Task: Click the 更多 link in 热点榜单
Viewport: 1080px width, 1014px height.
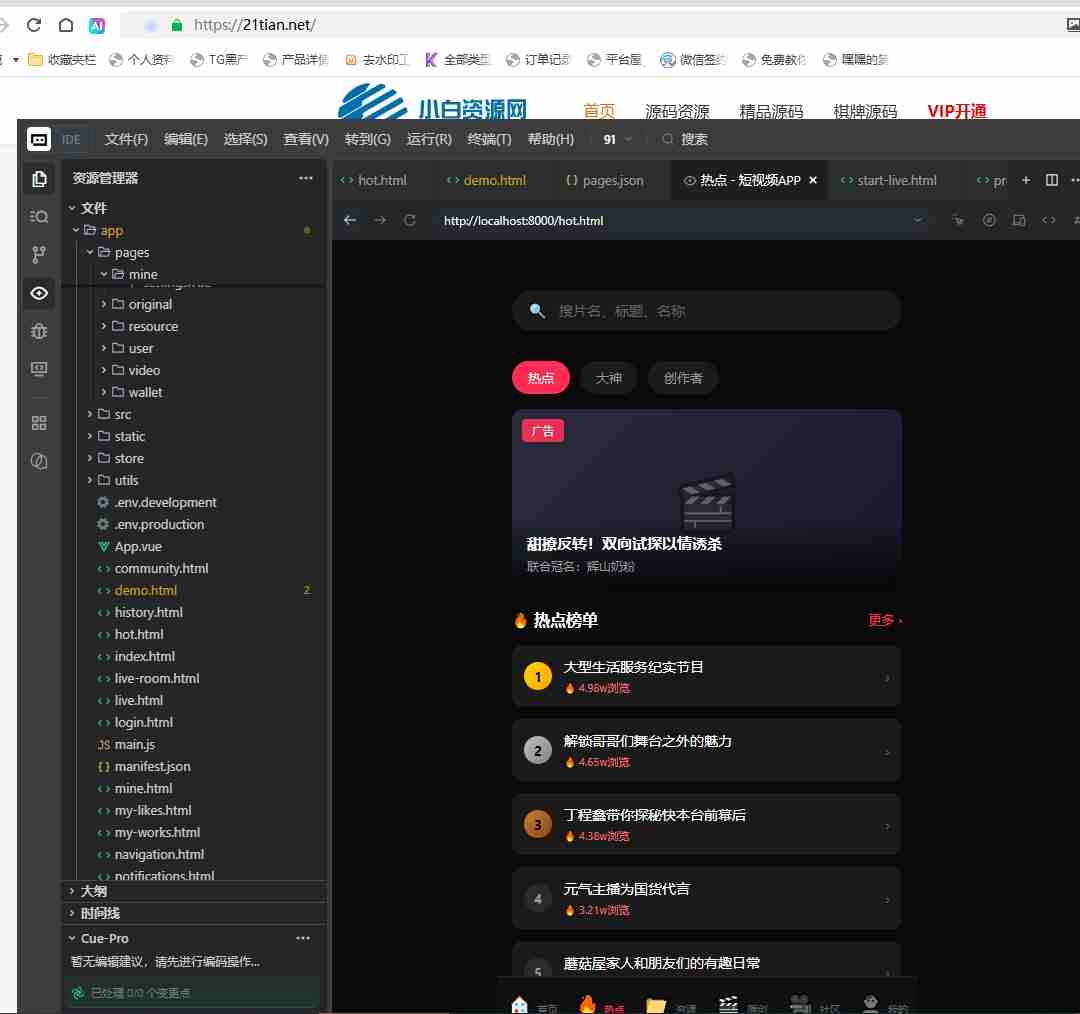Action: (x=885, y=621)
